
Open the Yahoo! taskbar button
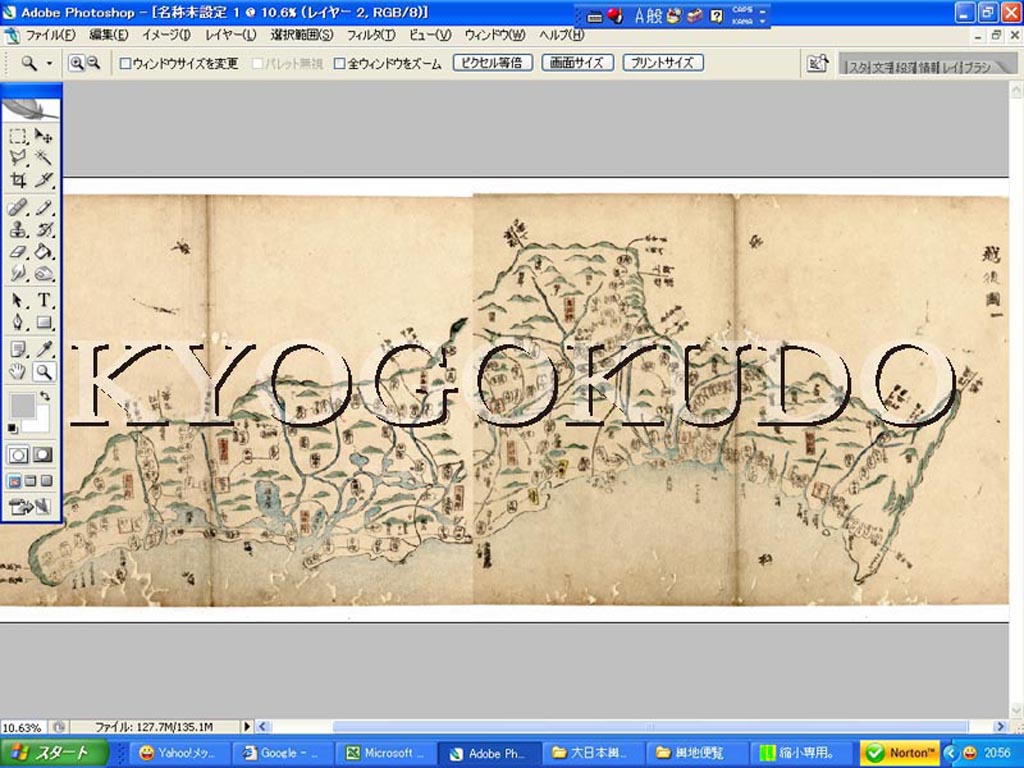178,753
